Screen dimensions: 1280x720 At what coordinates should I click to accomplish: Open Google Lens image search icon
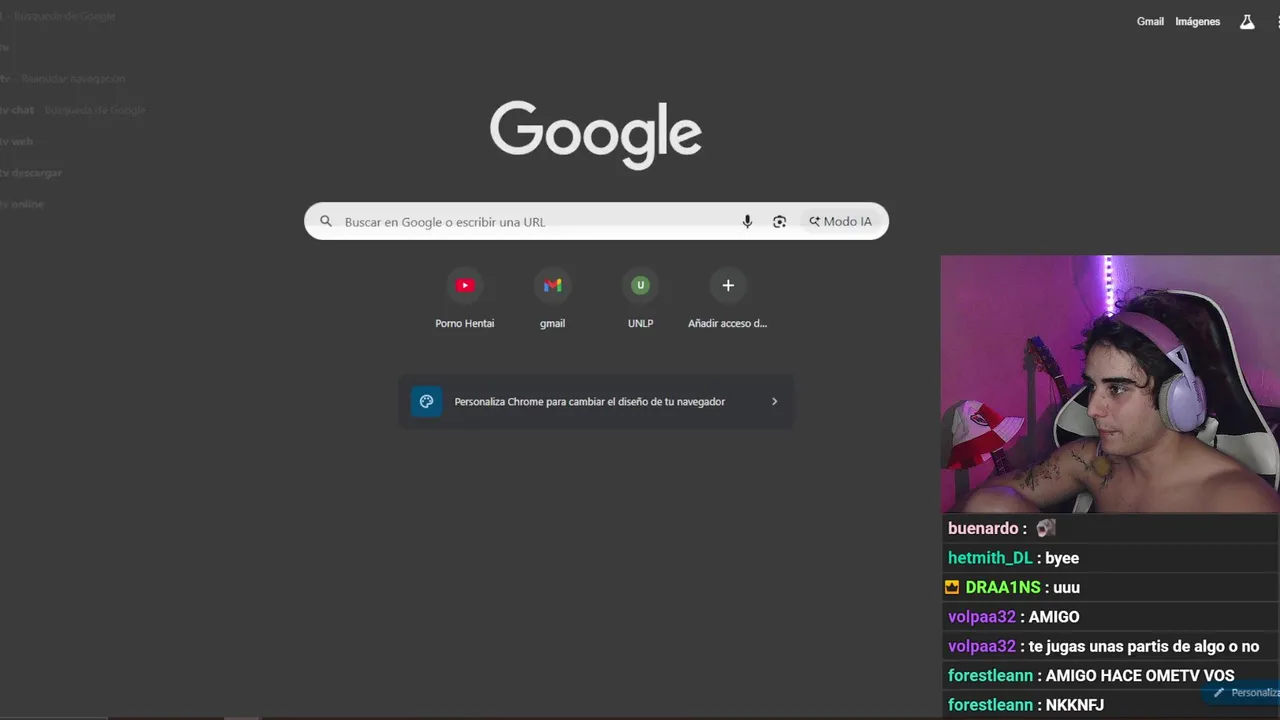tap(779, 222)
